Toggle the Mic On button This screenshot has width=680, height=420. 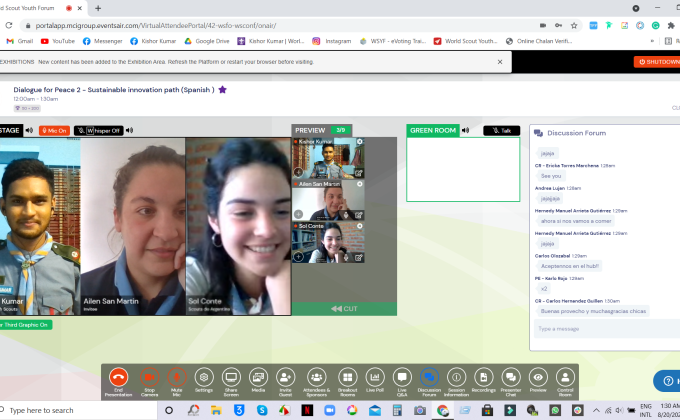point(55,130)
